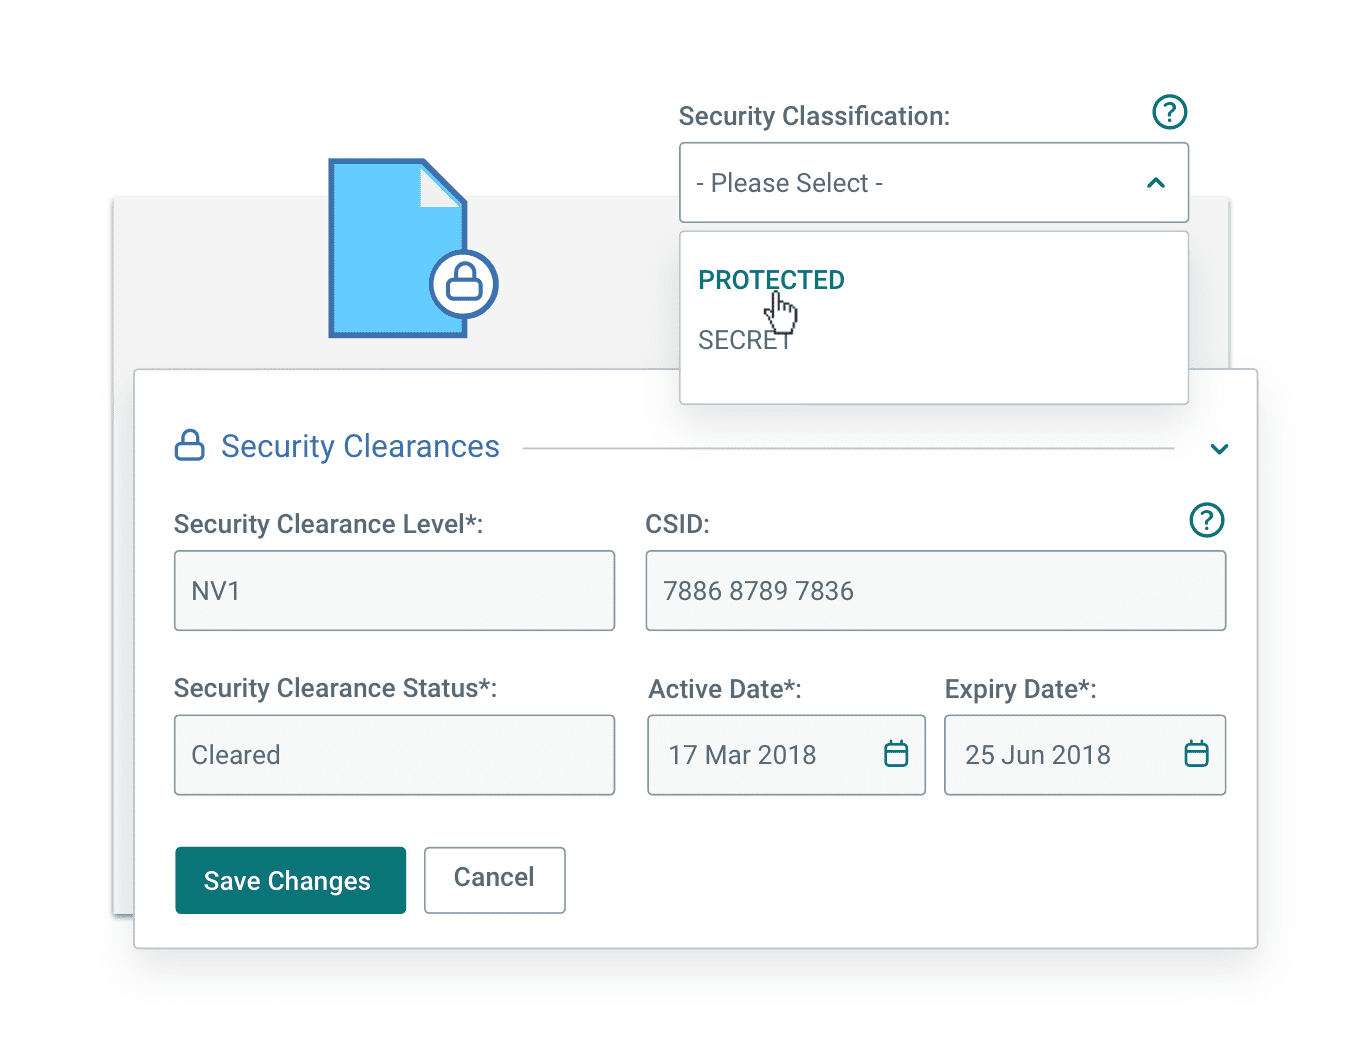Viewport: 1350px width, 1054px height.
Task: Click the Security Classification help icon
Action: click(1169, 112)
